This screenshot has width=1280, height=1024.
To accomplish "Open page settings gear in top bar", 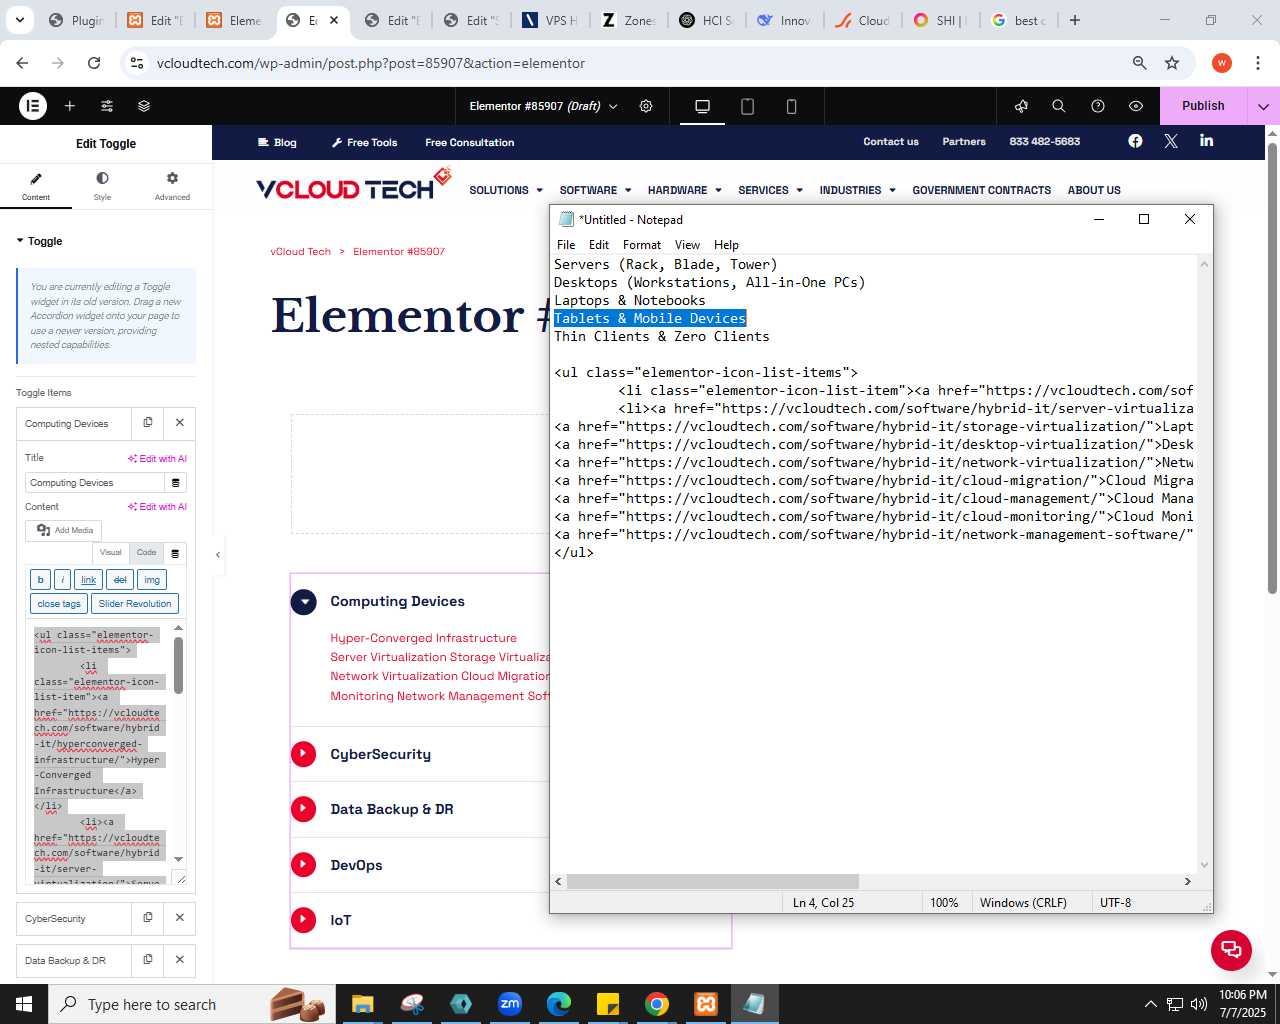I will tap(646, 106).
